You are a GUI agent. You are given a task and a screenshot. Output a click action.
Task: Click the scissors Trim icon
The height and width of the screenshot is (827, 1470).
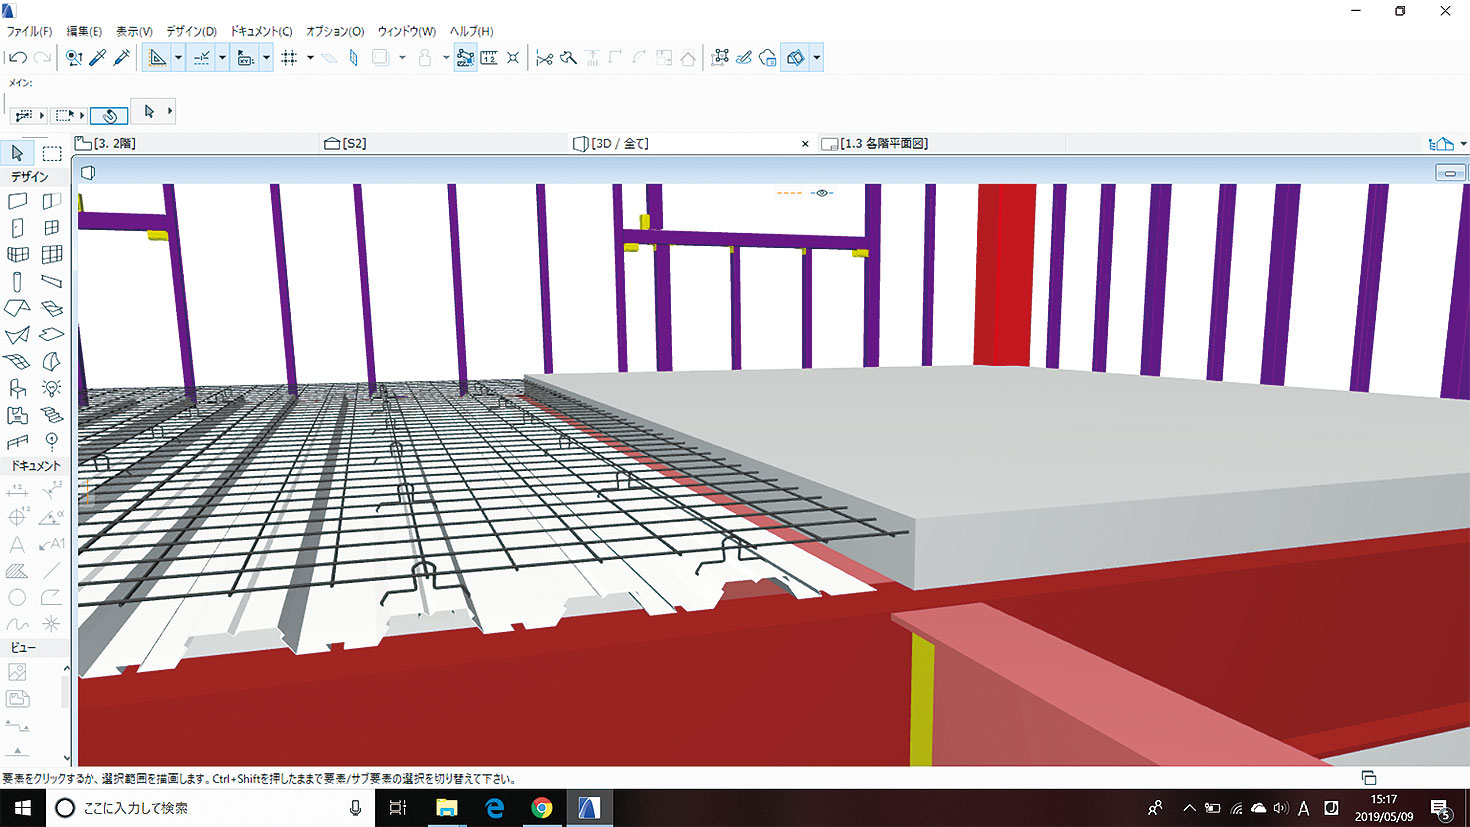pyautogui.click(x=544, y=58)
